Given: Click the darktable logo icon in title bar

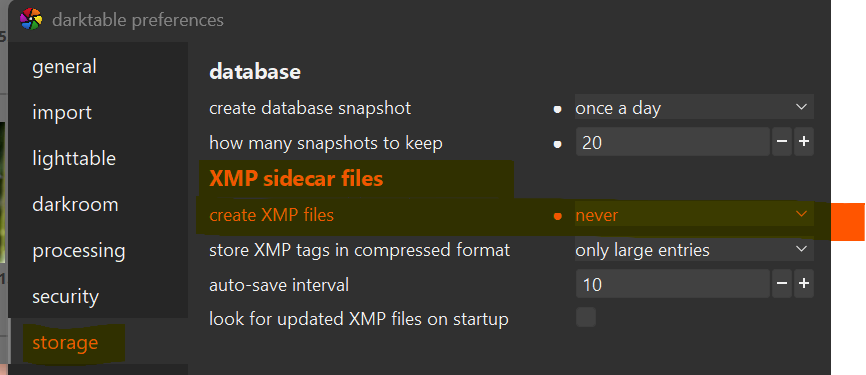Looking at the screenshot, I should (x=31, y=20).
